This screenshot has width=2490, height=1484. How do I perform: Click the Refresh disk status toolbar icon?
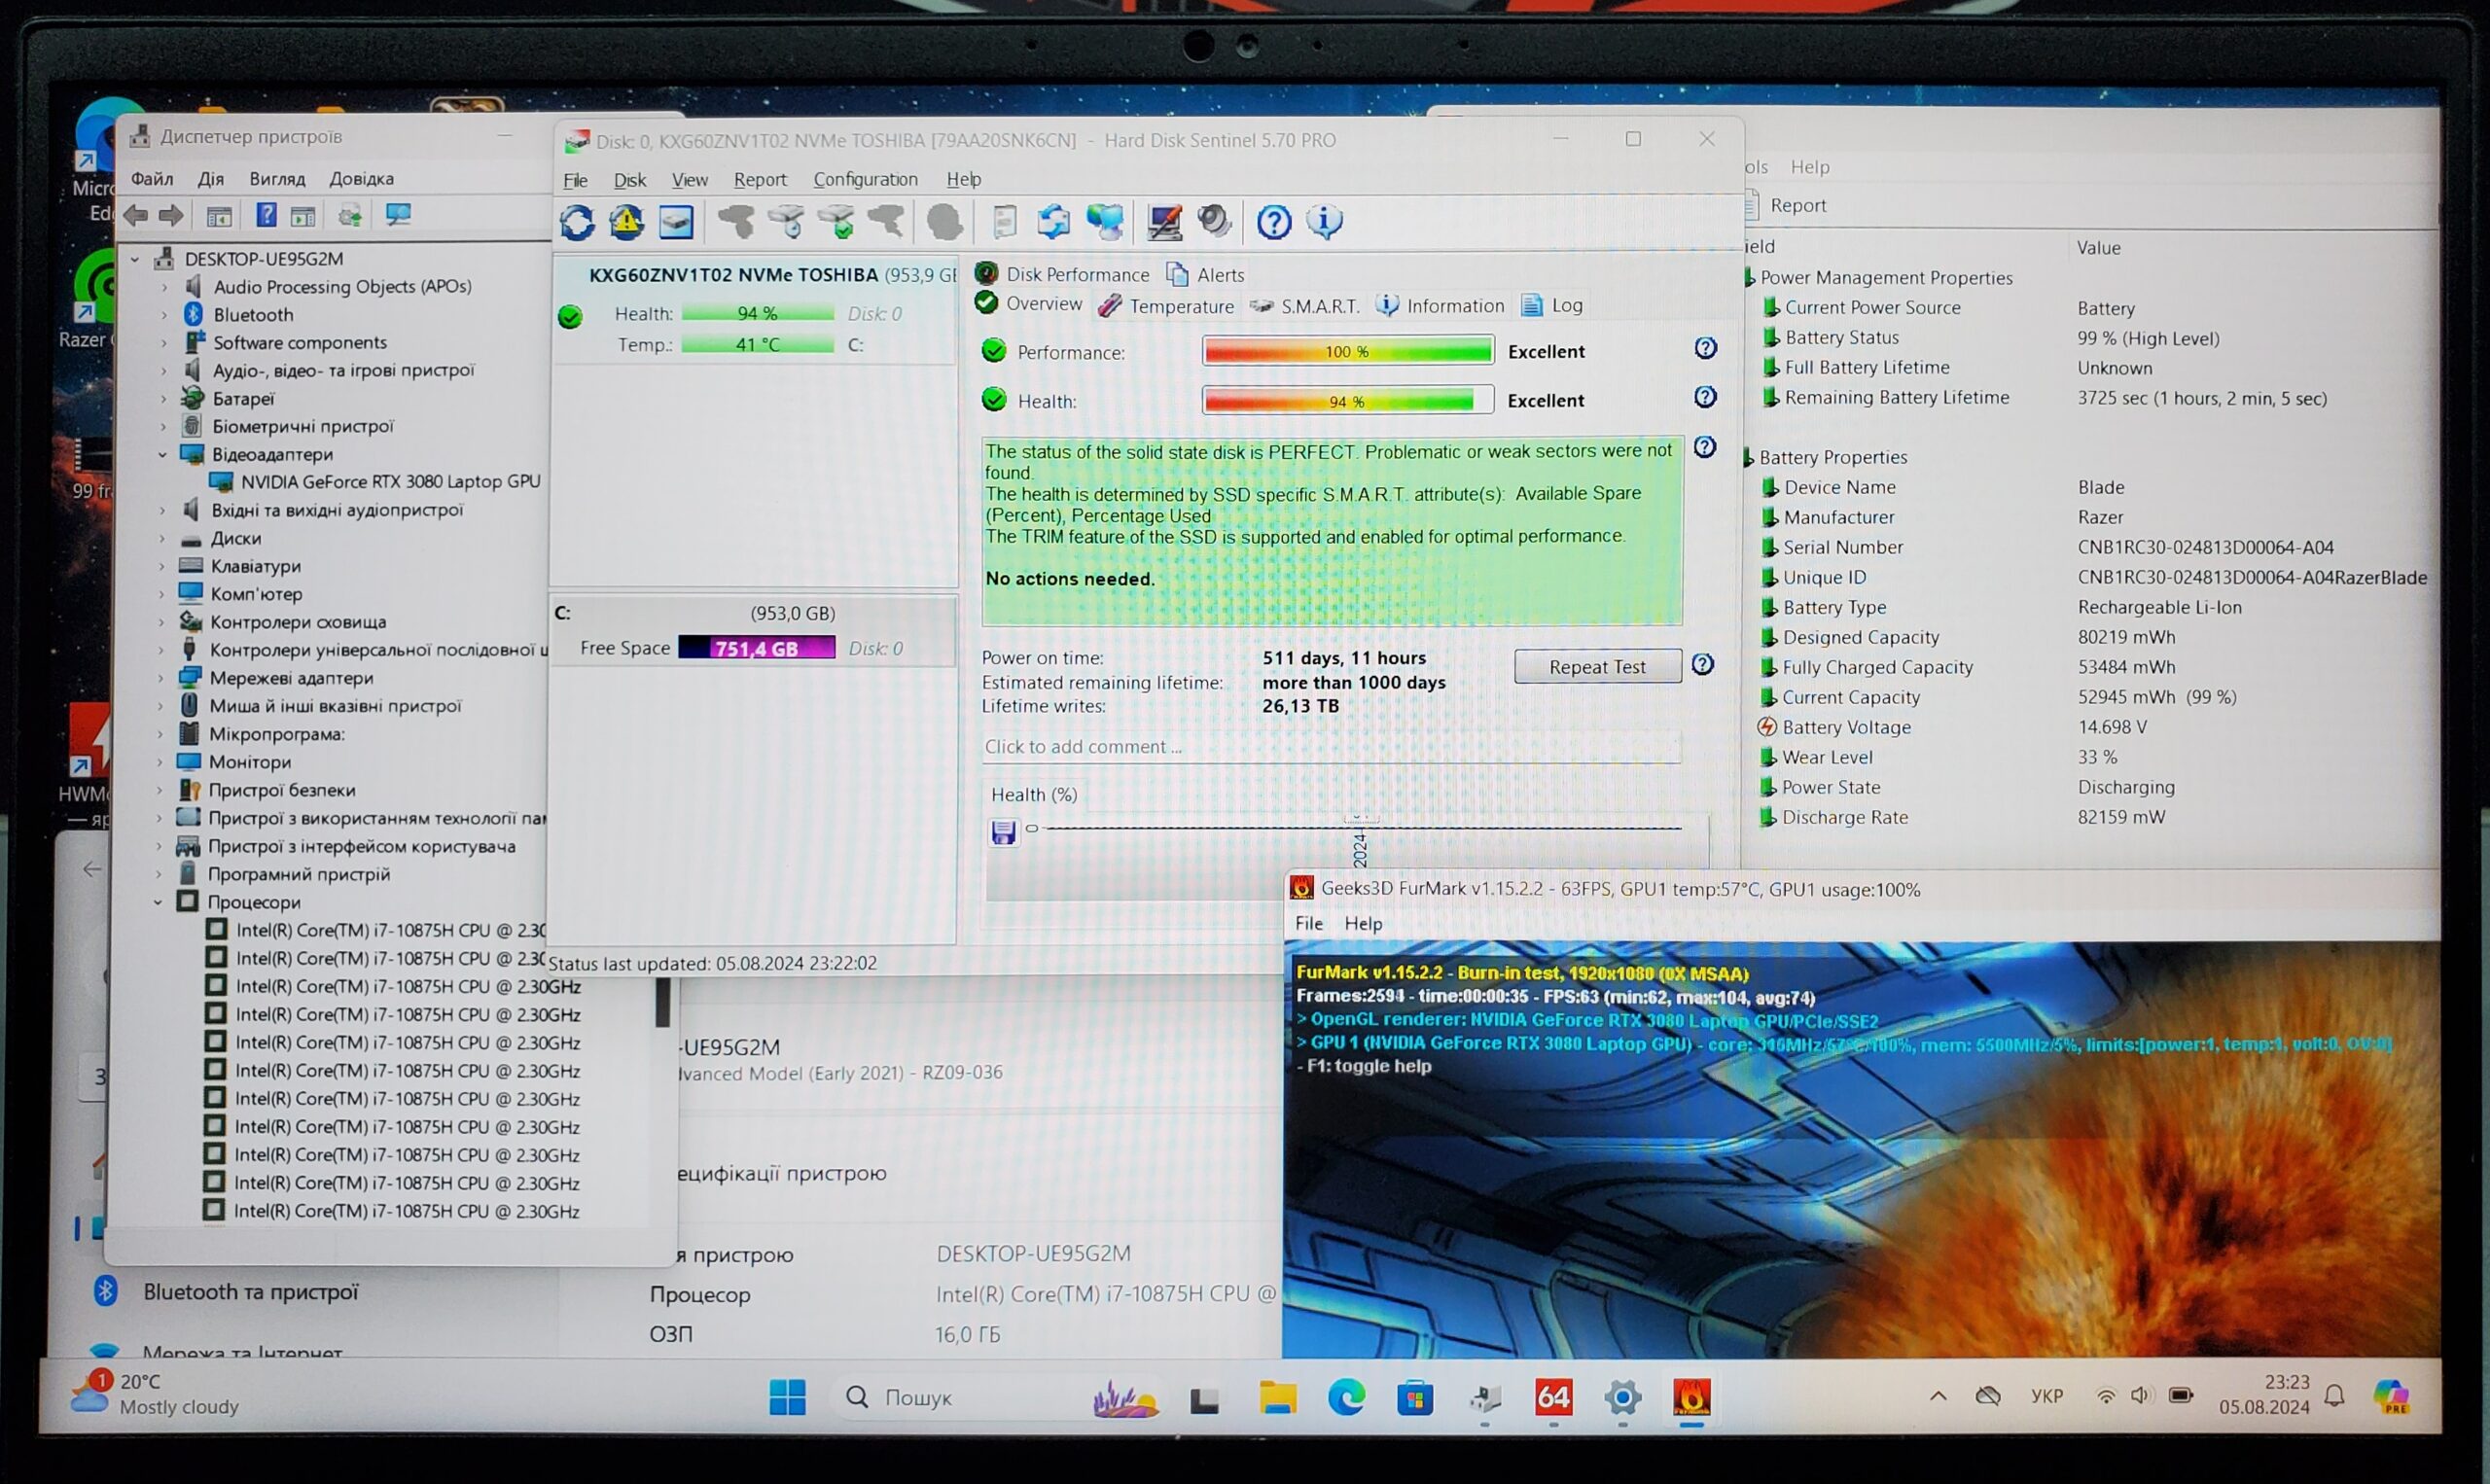click(577, 222)
